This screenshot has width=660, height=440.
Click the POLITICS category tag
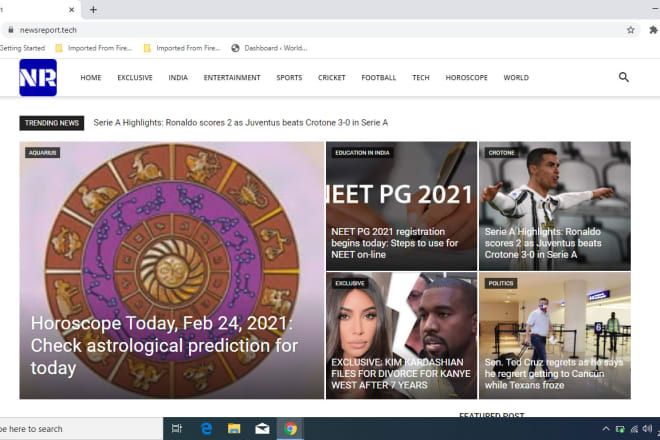click(501, 283)
